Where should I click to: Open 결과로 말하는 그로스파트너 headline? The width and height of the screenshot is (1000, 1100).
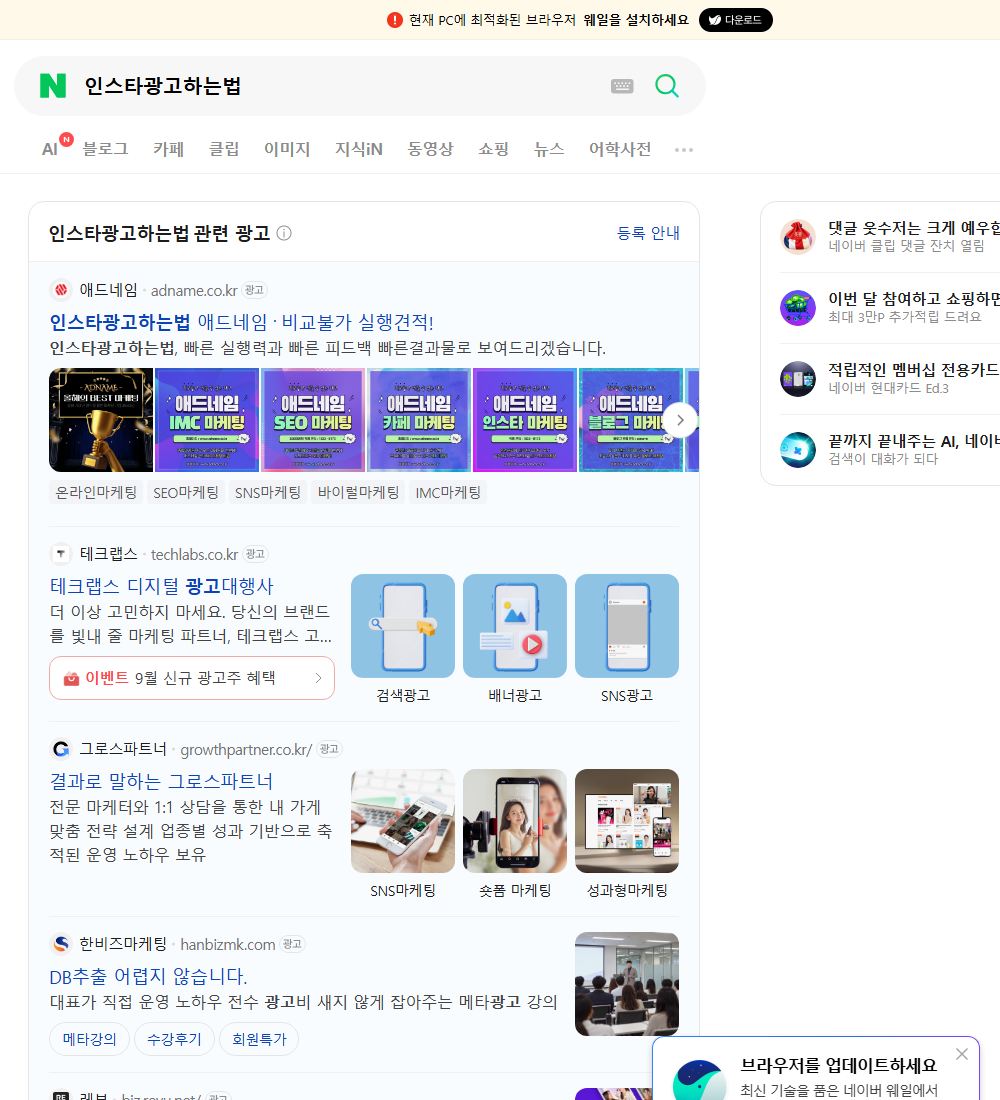click(161, 781)
